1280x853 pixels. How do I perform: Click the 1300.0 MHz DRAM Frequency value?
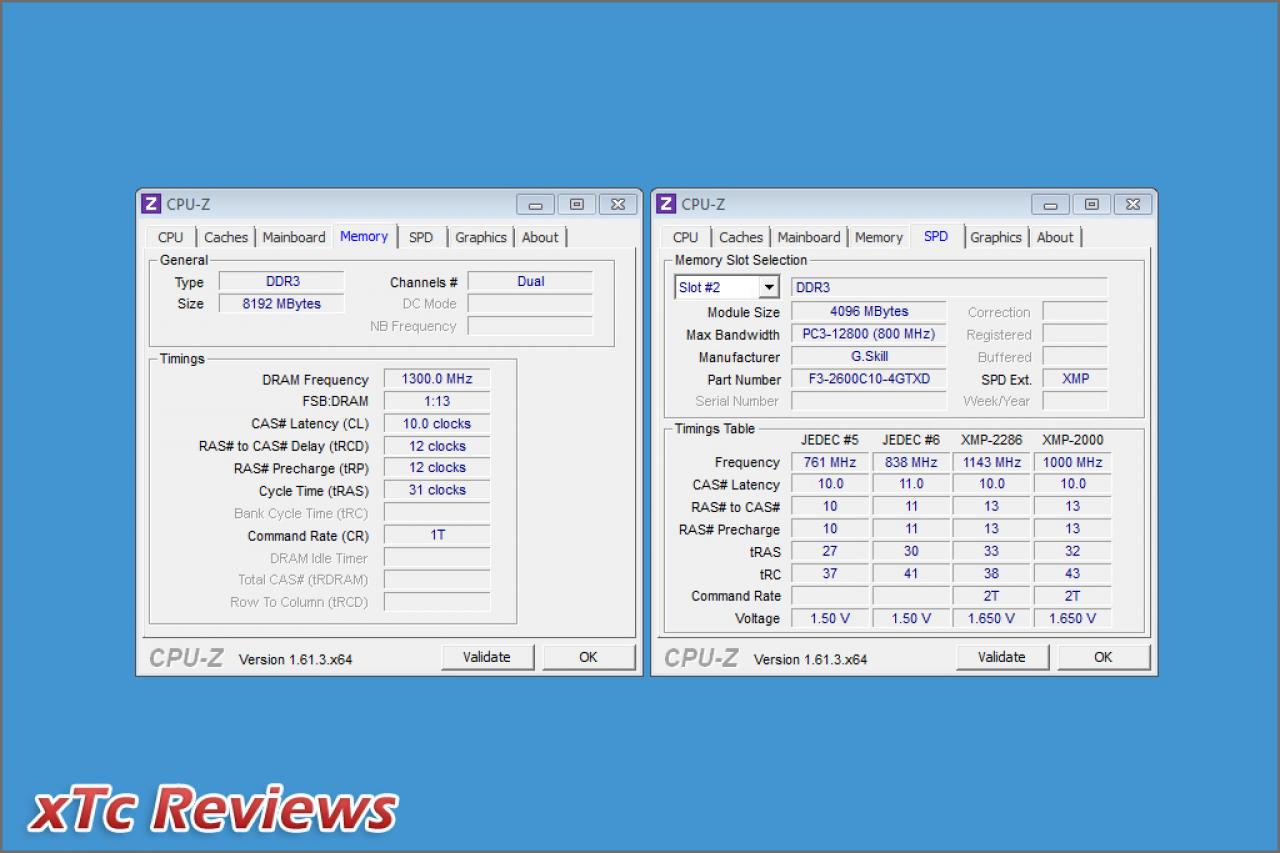(437, 379)
